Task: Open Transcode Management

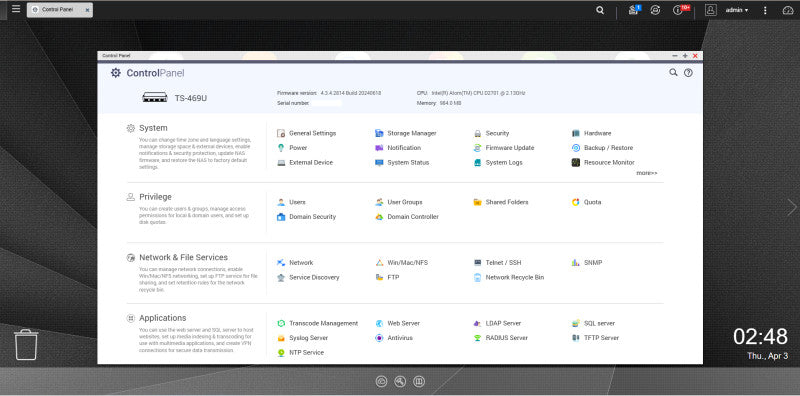Action: tap(317, 324)
